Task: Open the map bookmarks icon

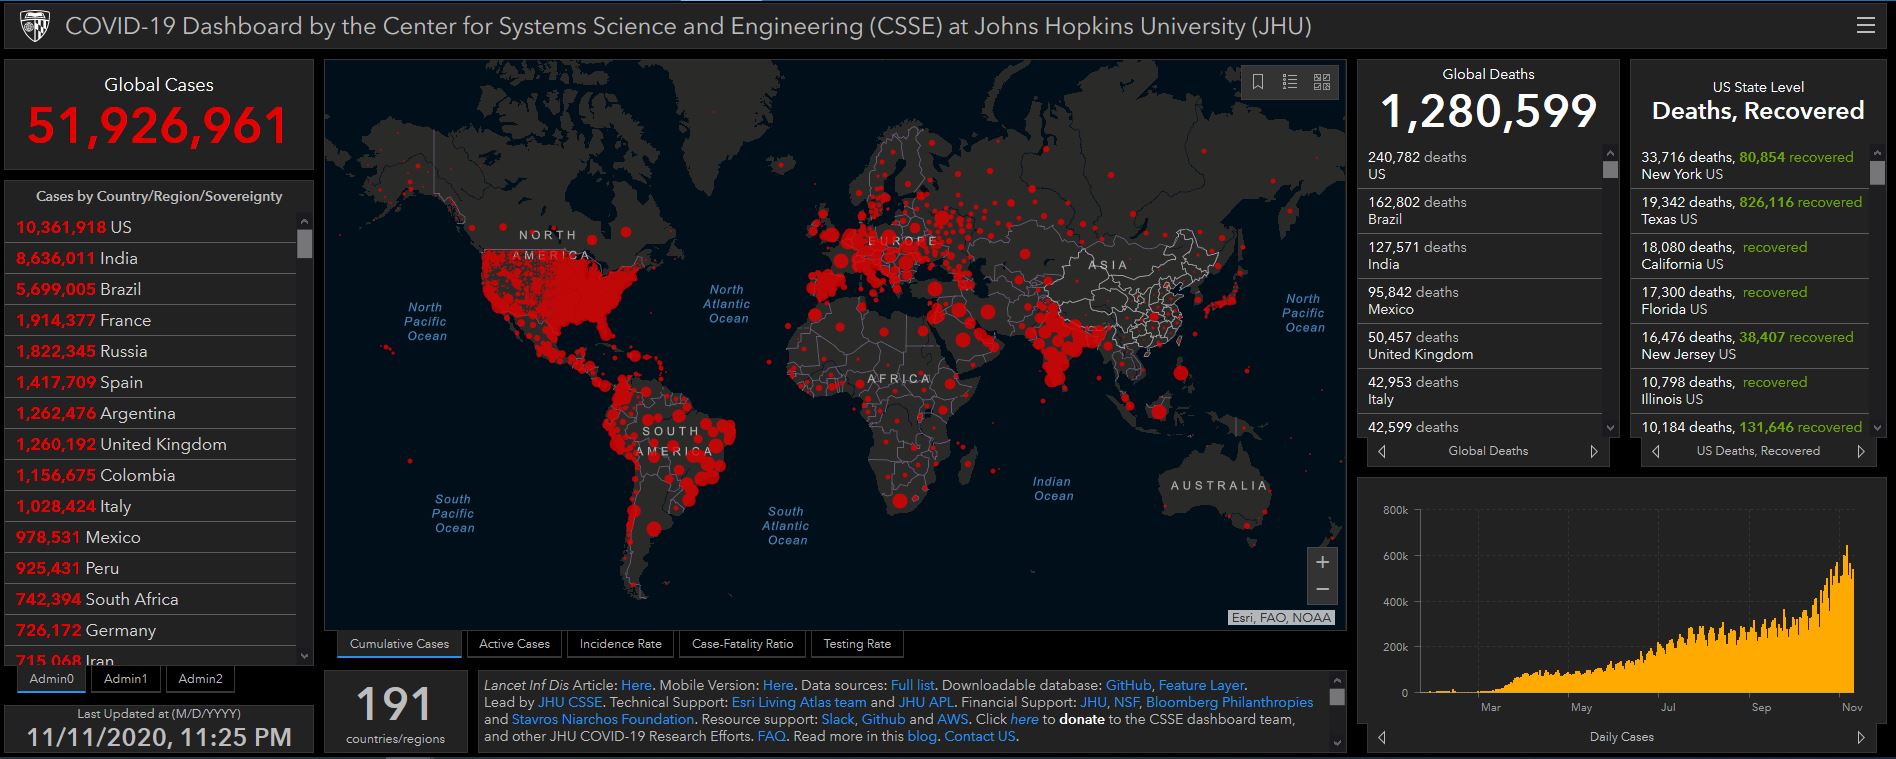Action: point(1258,82)
